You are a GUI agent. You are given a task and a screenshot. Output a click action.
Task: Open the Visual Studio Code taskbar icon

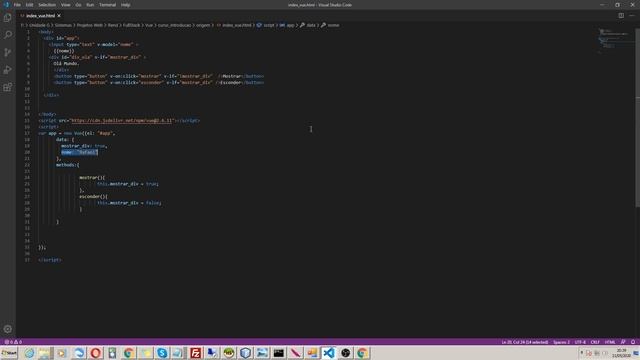pyautogui.click(x=329, y=353)
